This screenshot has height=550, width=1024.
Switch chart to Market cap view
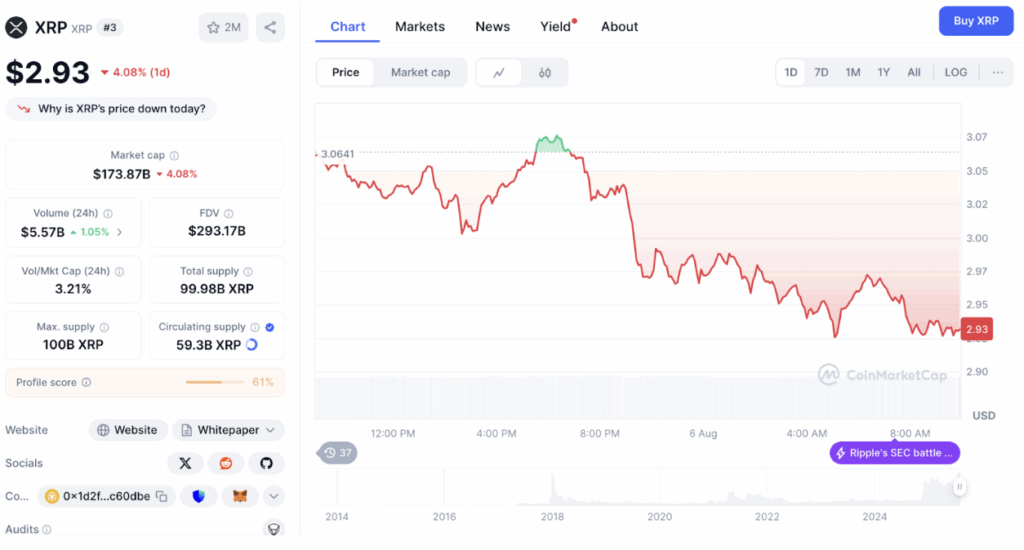point(420,72)
